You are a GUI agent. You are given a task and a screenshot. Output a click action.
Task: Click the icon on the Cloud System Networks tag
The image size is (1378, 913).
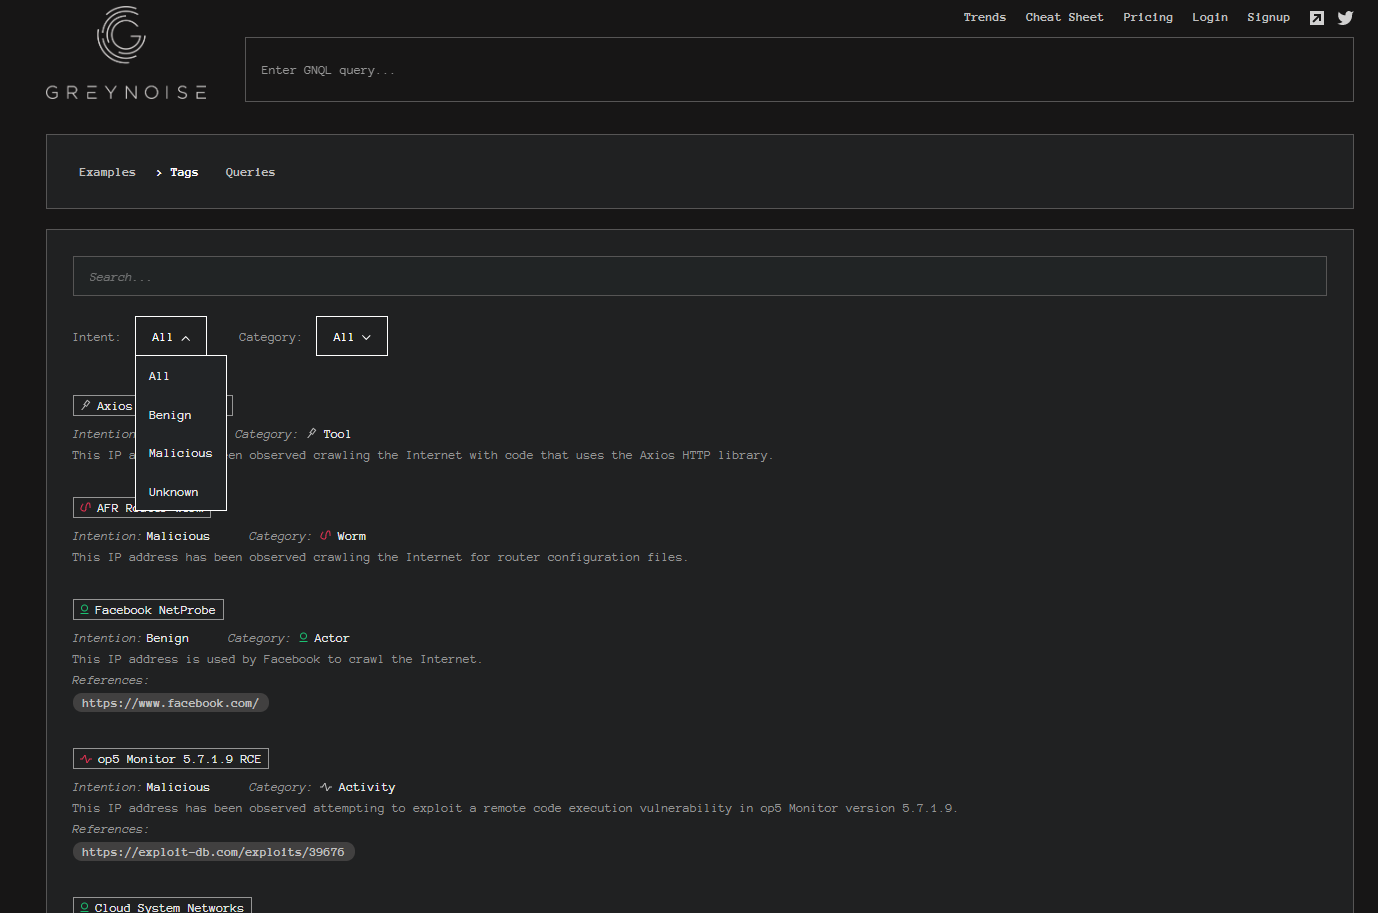85,907
